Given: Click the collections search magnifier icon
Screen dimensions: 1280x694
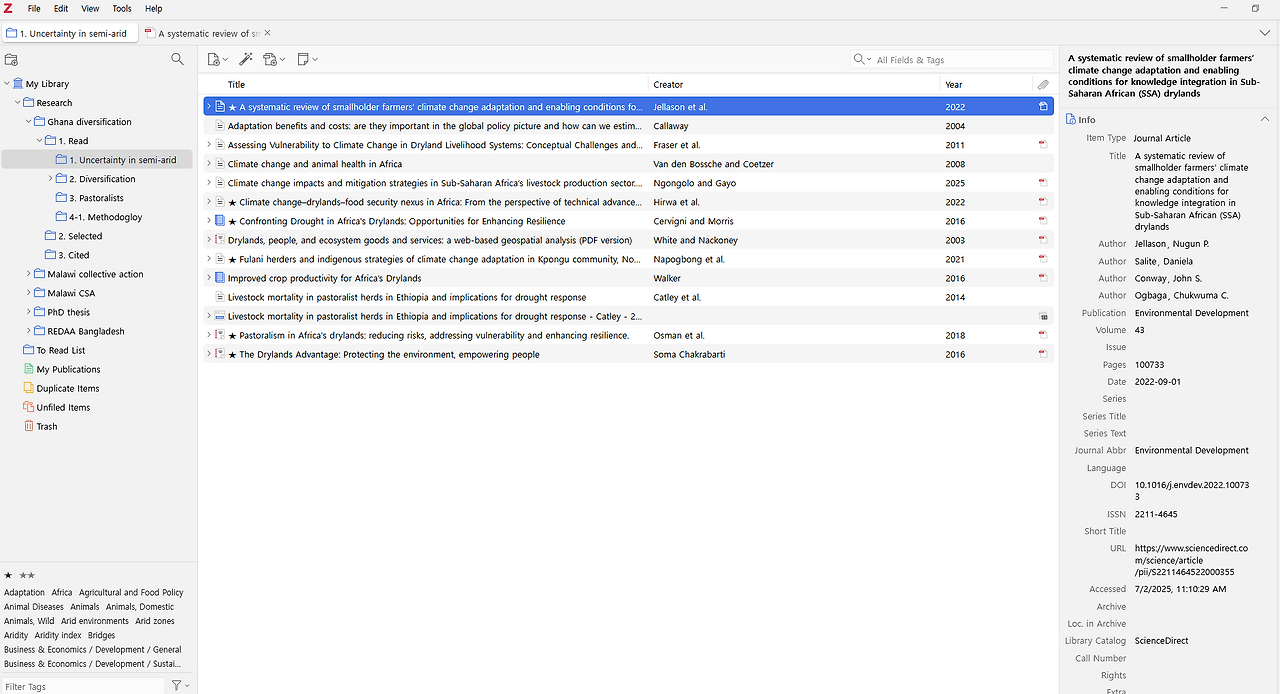Looking at the screenshot, I should 177,60.
